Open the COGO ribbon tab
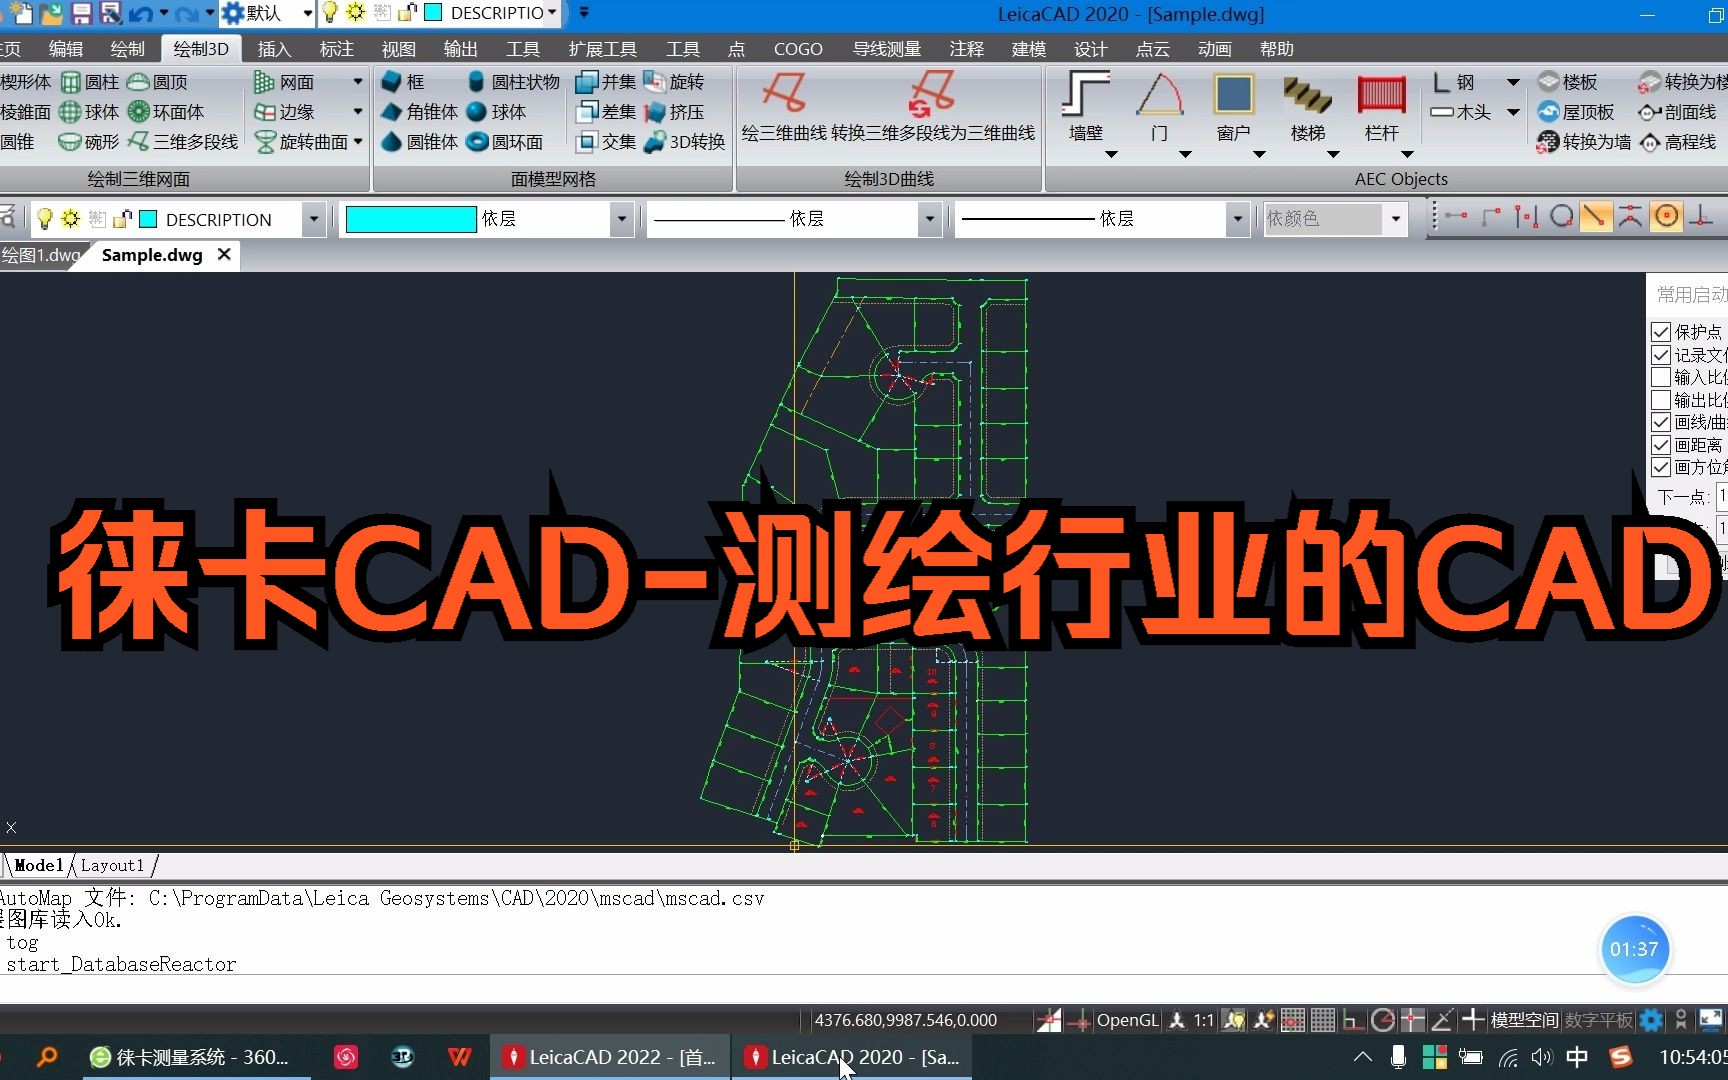The width and height of the screenshot is (1728, 1080). click(798, 49)
